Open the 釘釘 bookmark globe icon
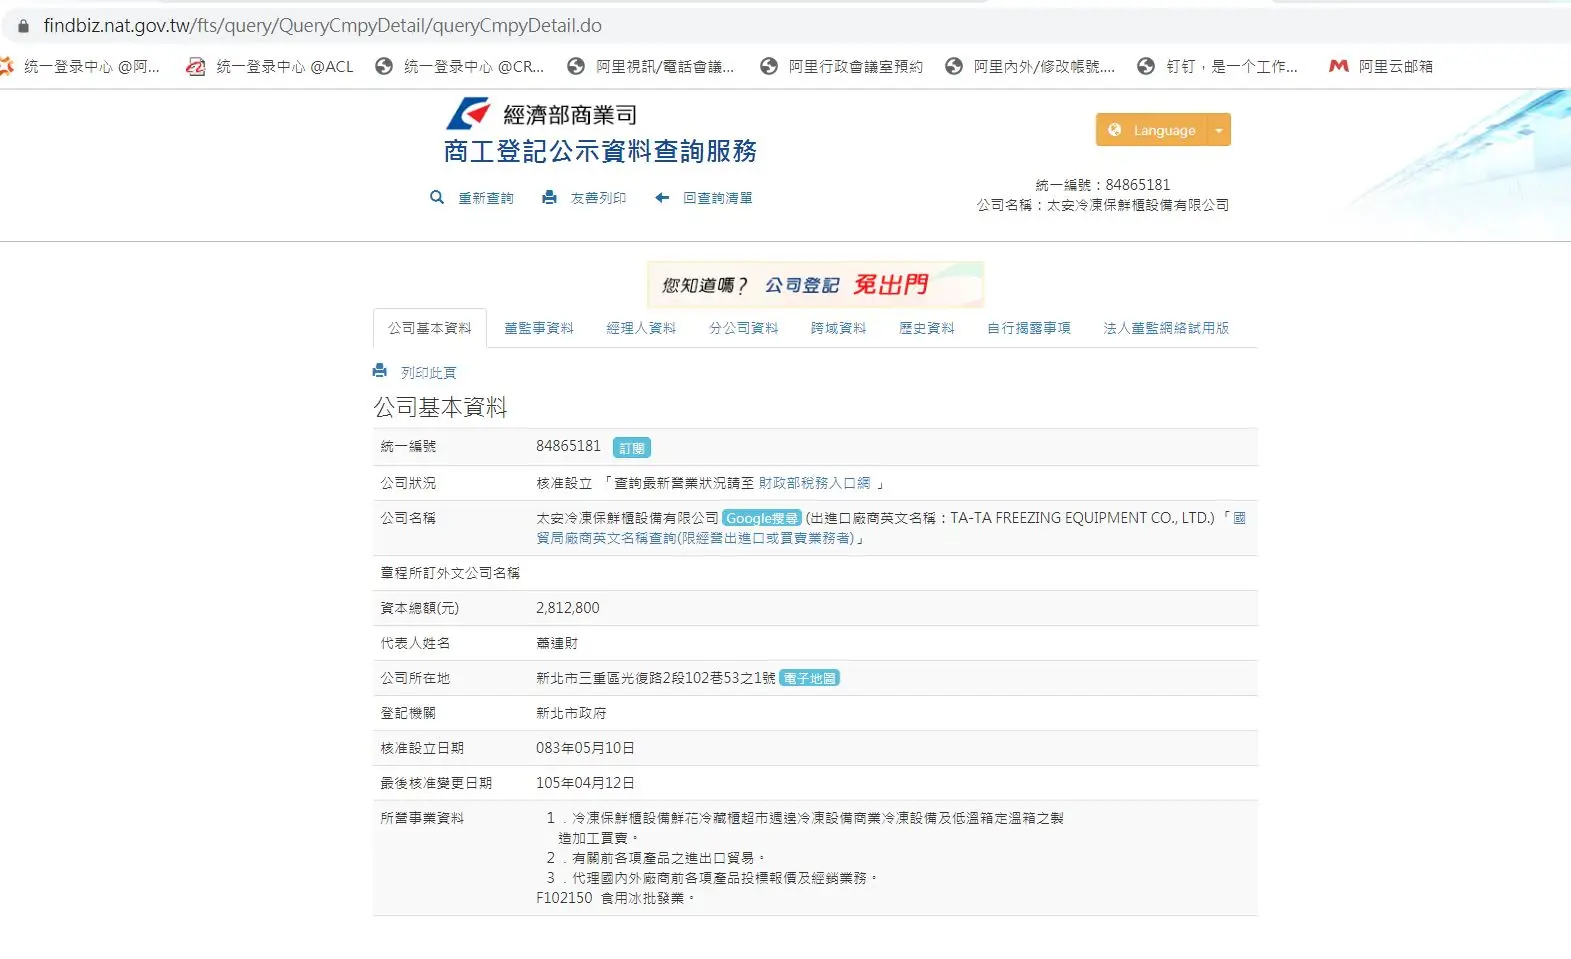The height and width of the screenshot is (959, 1571). 1146,66
